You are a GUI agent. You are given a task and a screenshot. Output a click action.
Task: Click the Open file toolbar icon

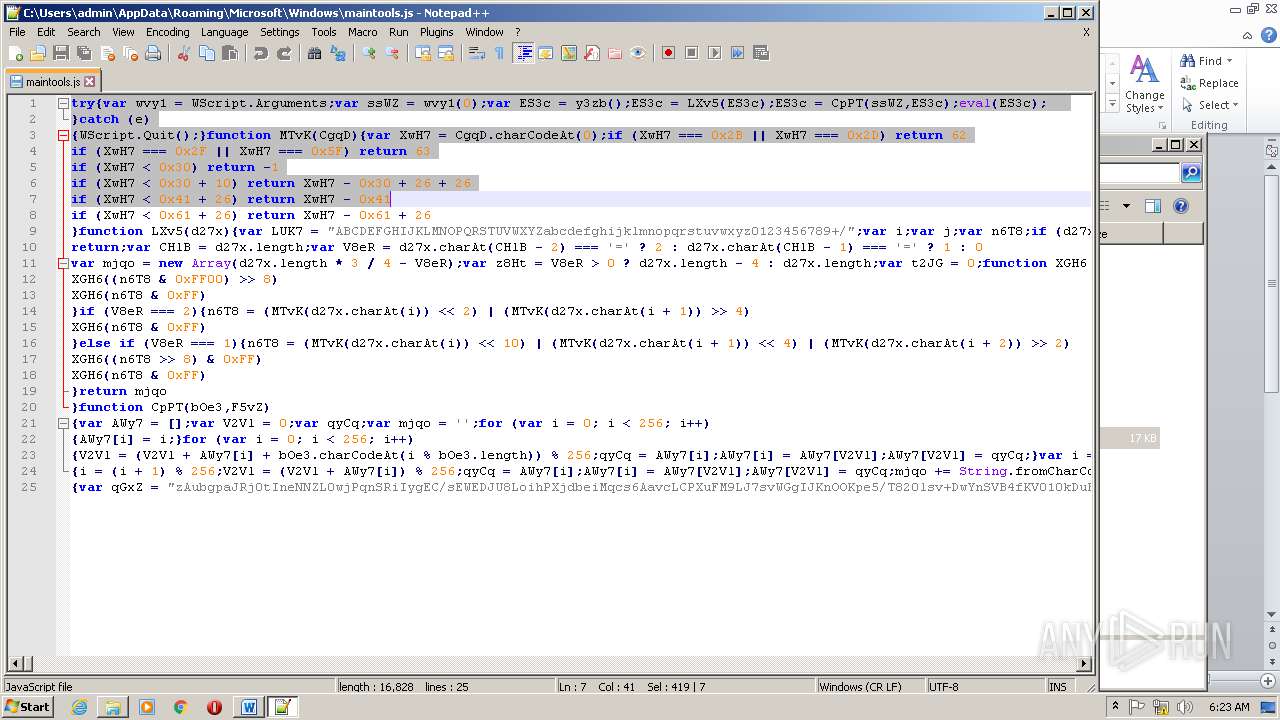point(38,53)
